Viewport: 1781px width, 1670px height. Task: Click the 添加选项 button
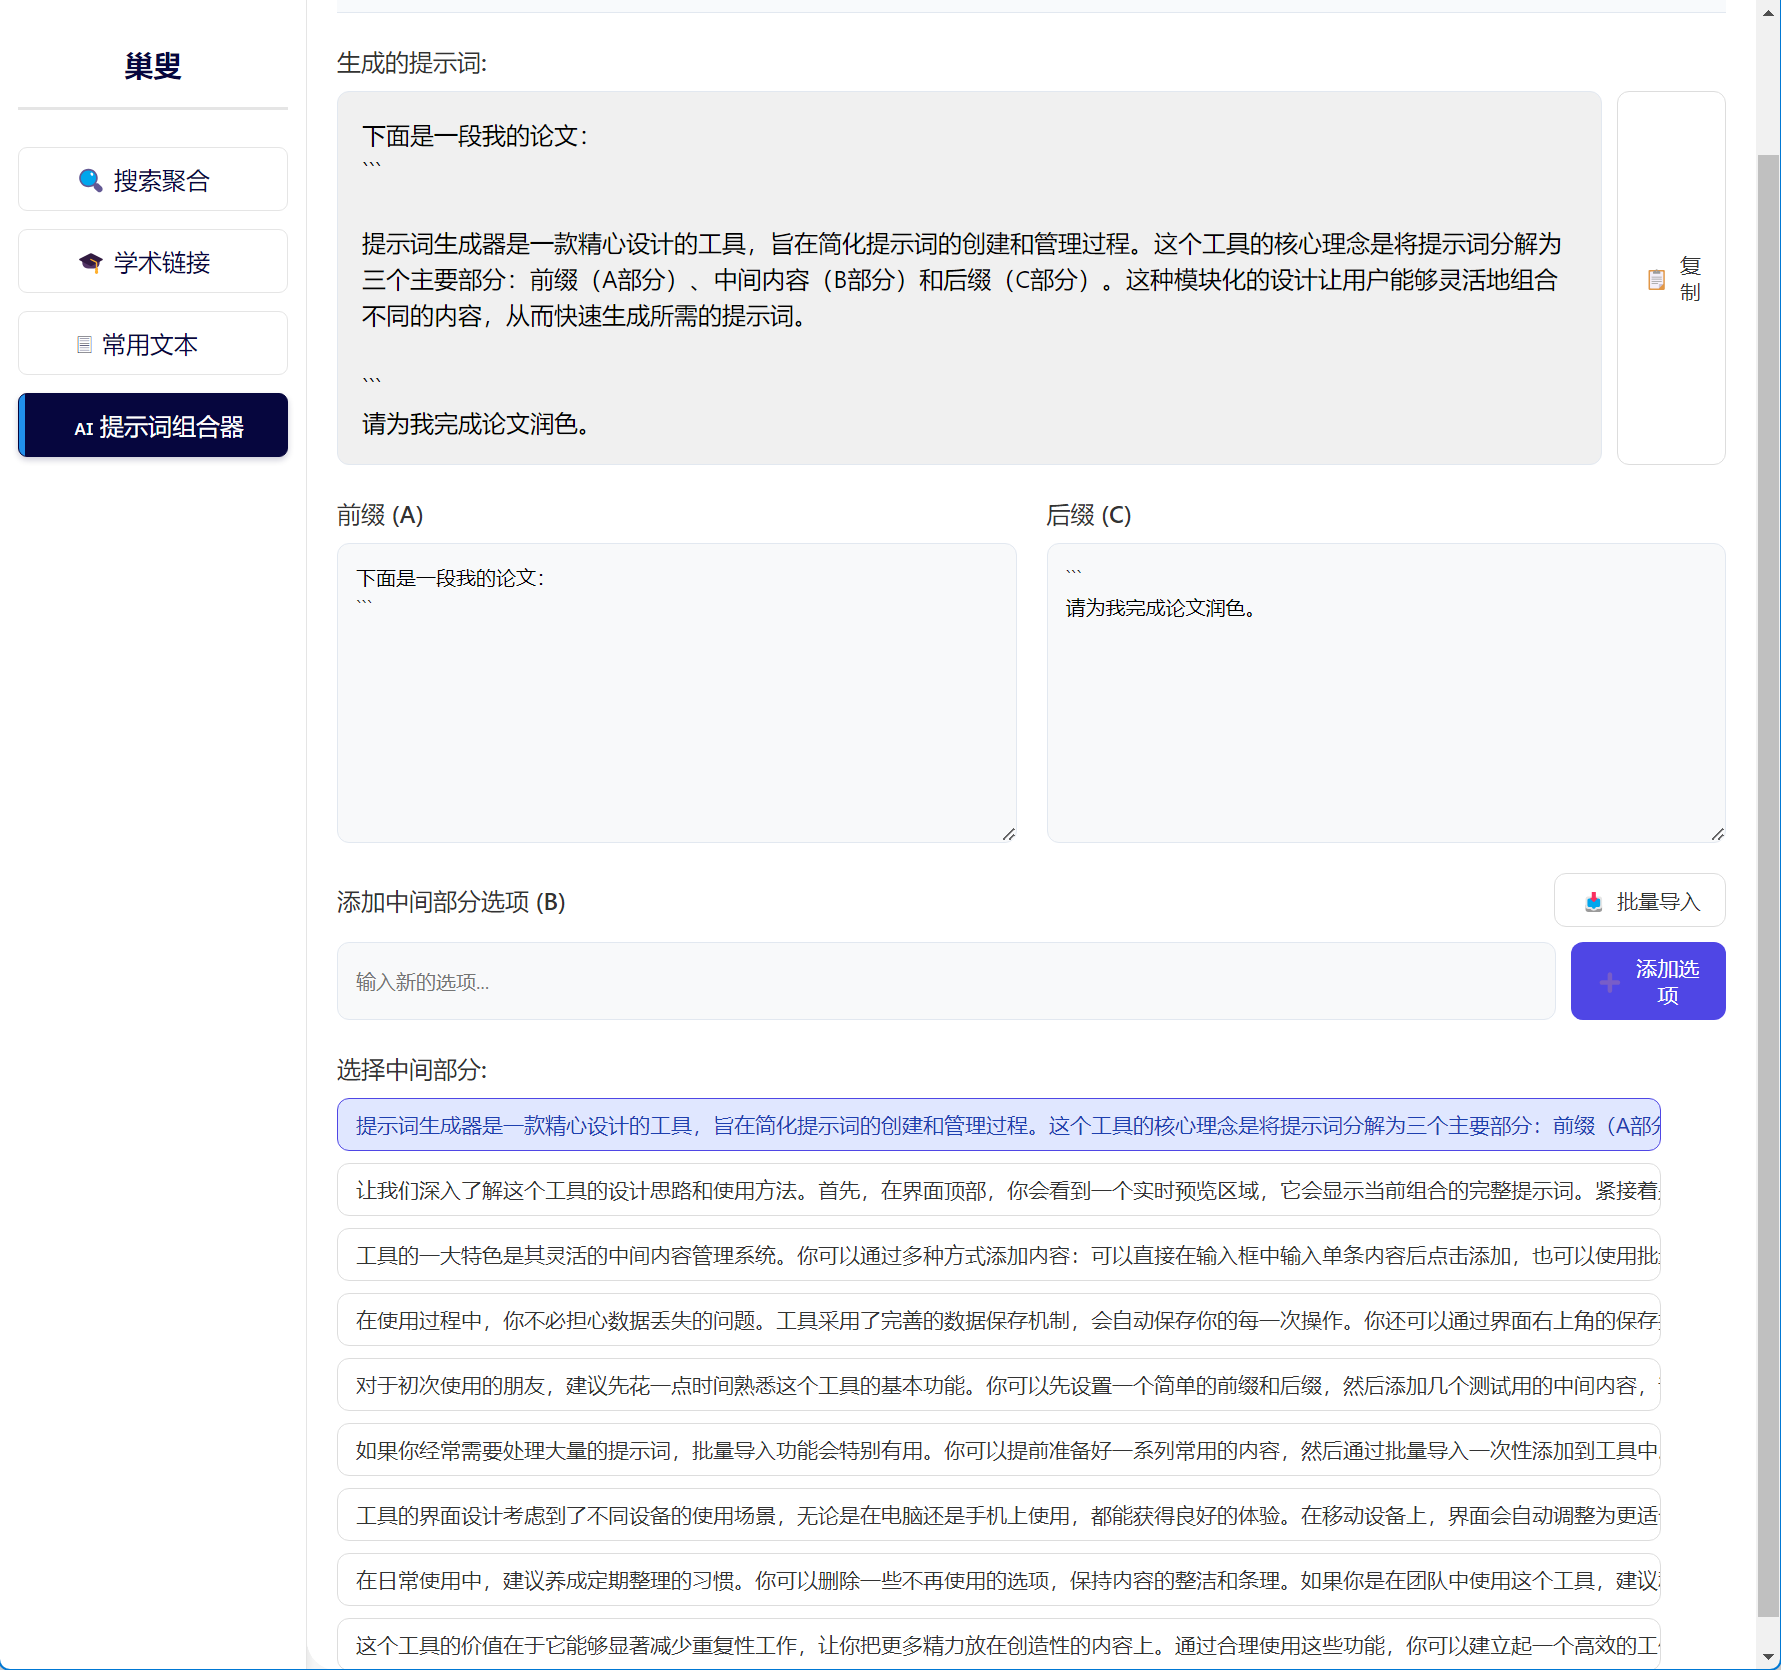pos(1648,981)
